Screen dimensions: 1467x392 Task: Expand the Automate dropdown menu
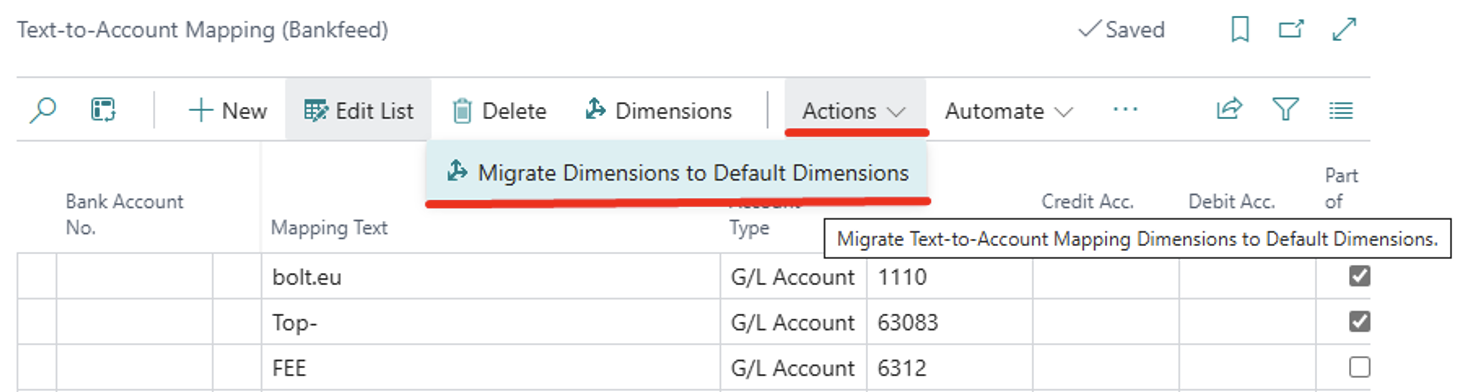[x=1009, y=111]
